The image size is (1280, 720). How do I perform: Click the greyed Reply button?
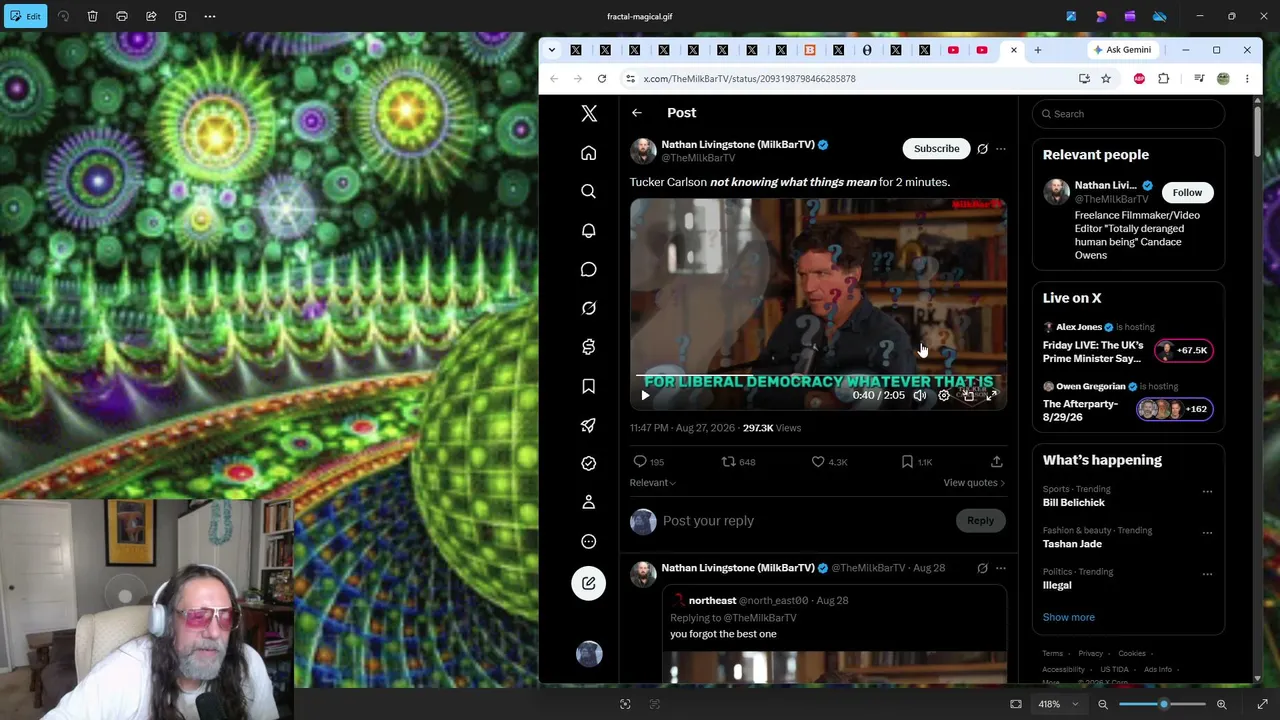click(x=980, y=521)
